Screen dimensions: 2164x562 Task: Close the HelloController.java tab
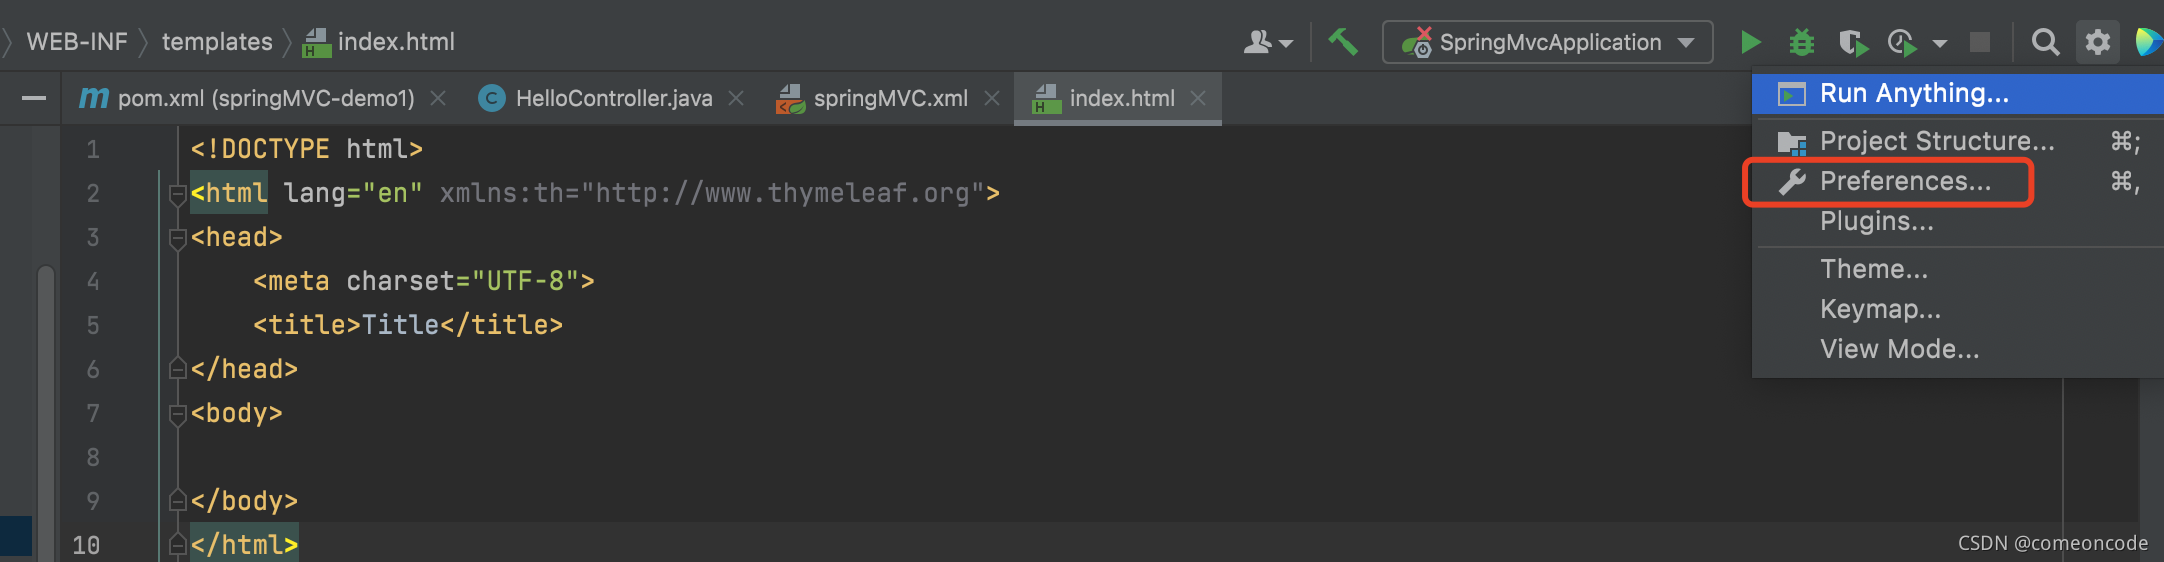click(736, 98)
